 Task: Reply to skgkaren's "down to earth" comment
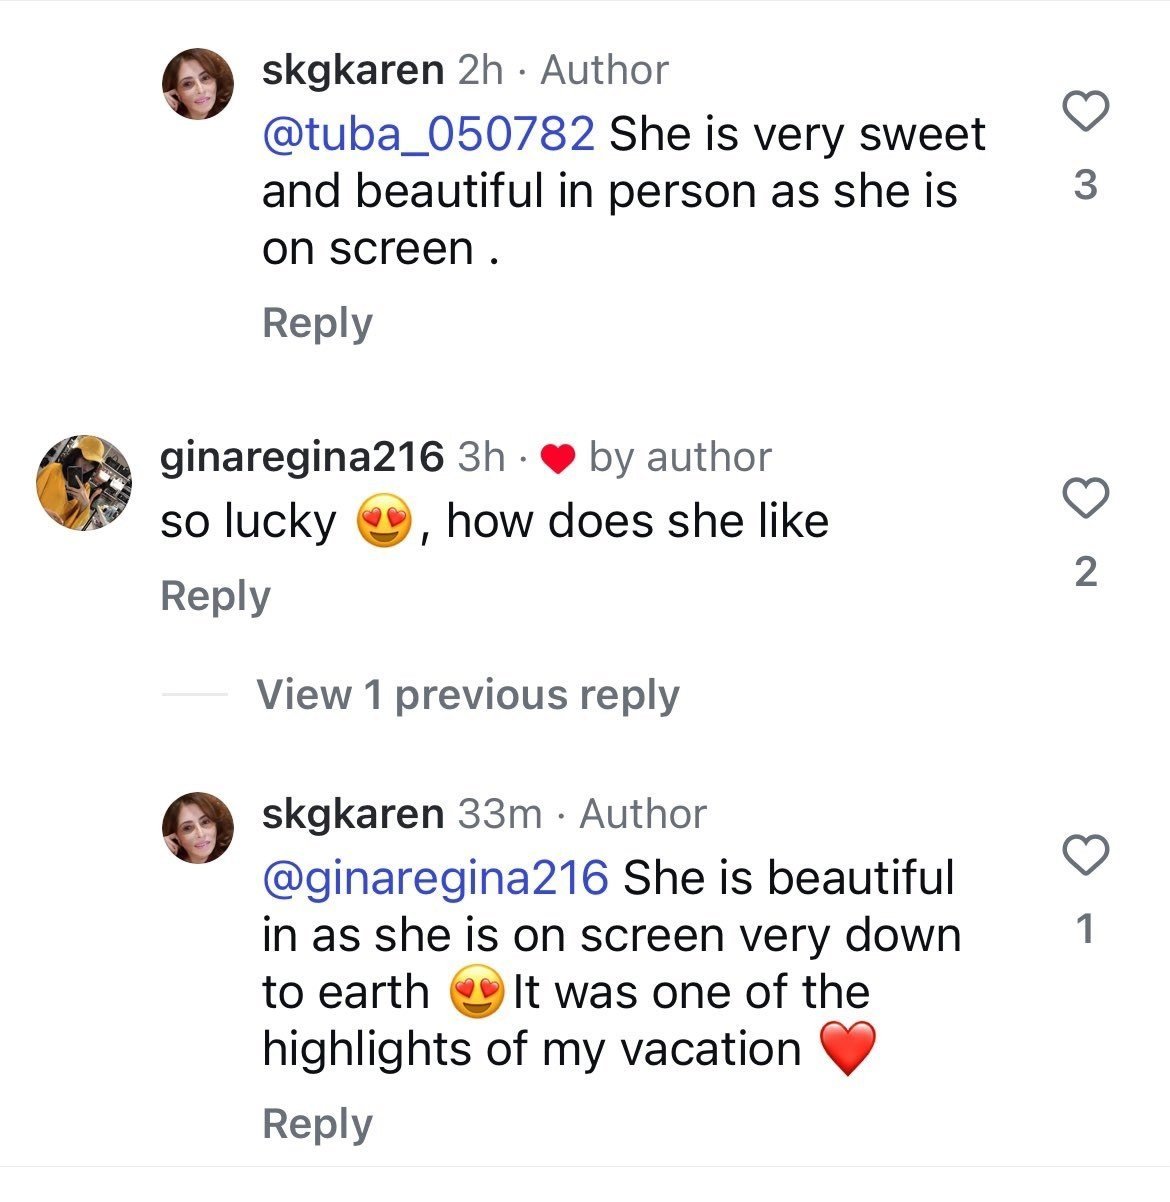[317, 1123]
